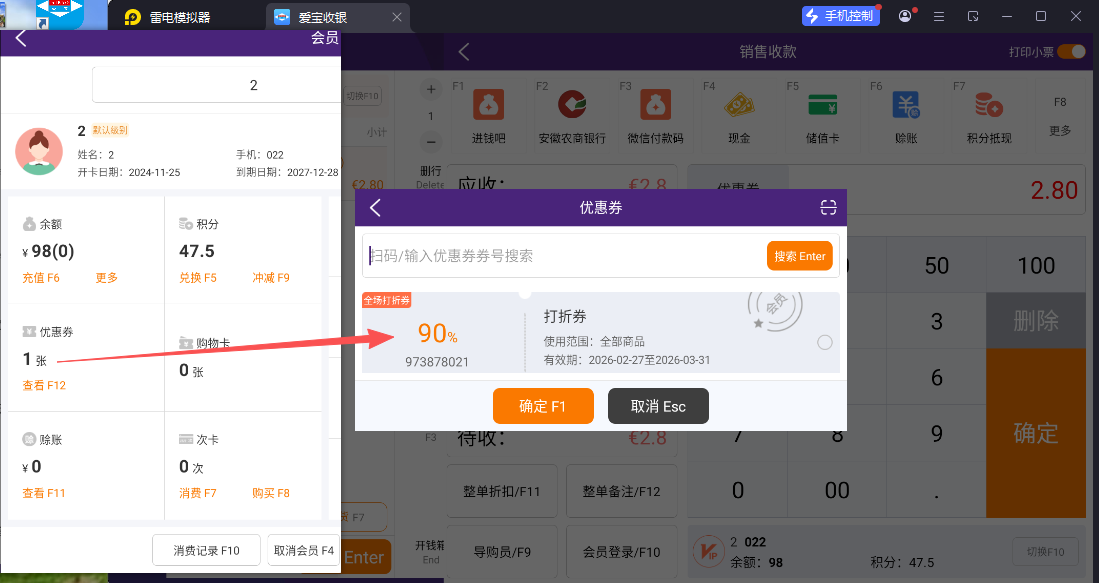Click 查看 F12 coupon link

[44, 385]
